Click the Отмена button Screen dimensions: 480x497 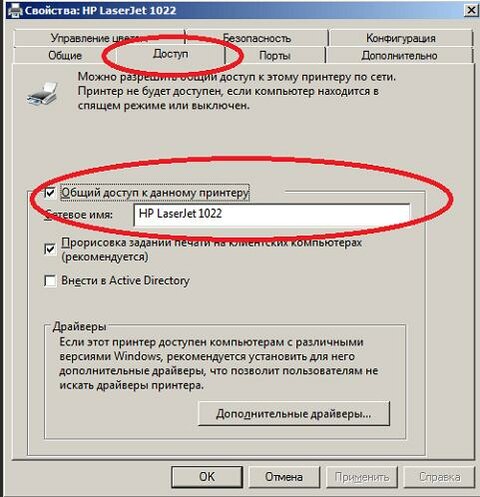(x=284, y=477)
